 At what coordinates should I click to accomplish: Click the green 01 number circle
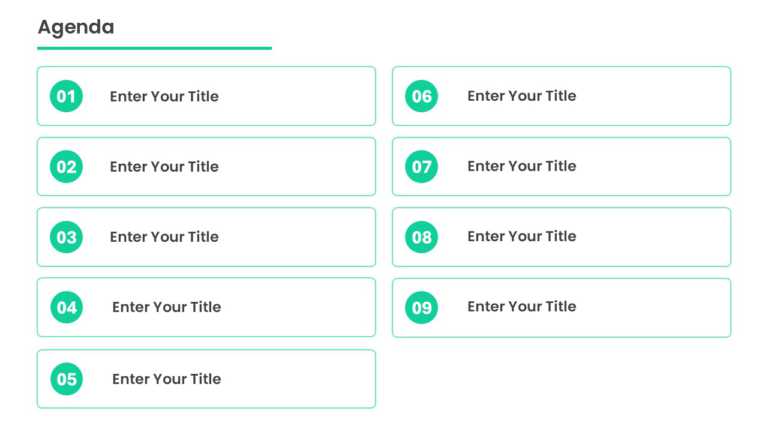pos(66,96)
